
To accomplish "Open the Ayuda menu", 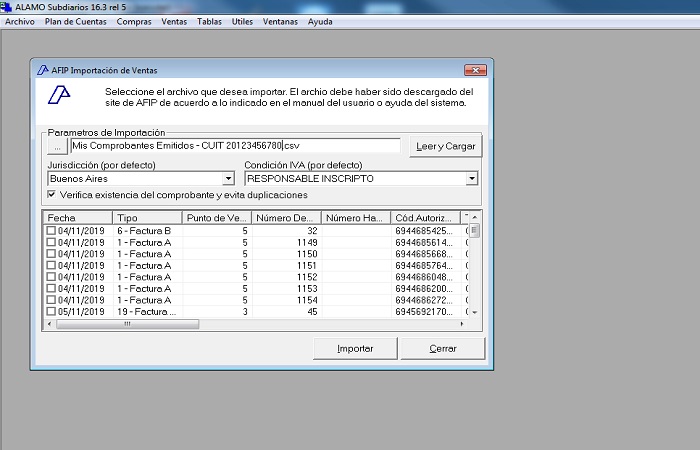I will (320, 21).
